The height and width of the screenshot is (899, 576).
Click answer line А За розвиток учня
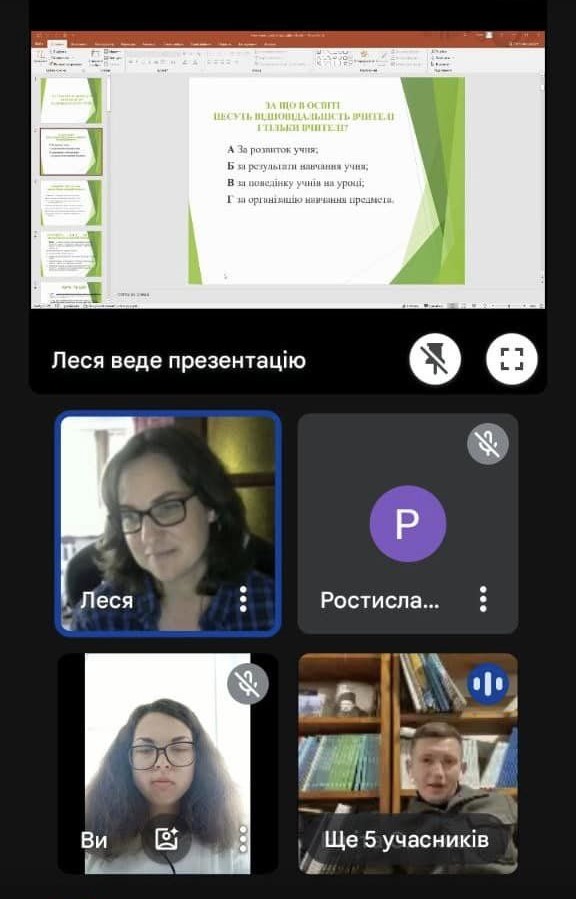[272, 150]
